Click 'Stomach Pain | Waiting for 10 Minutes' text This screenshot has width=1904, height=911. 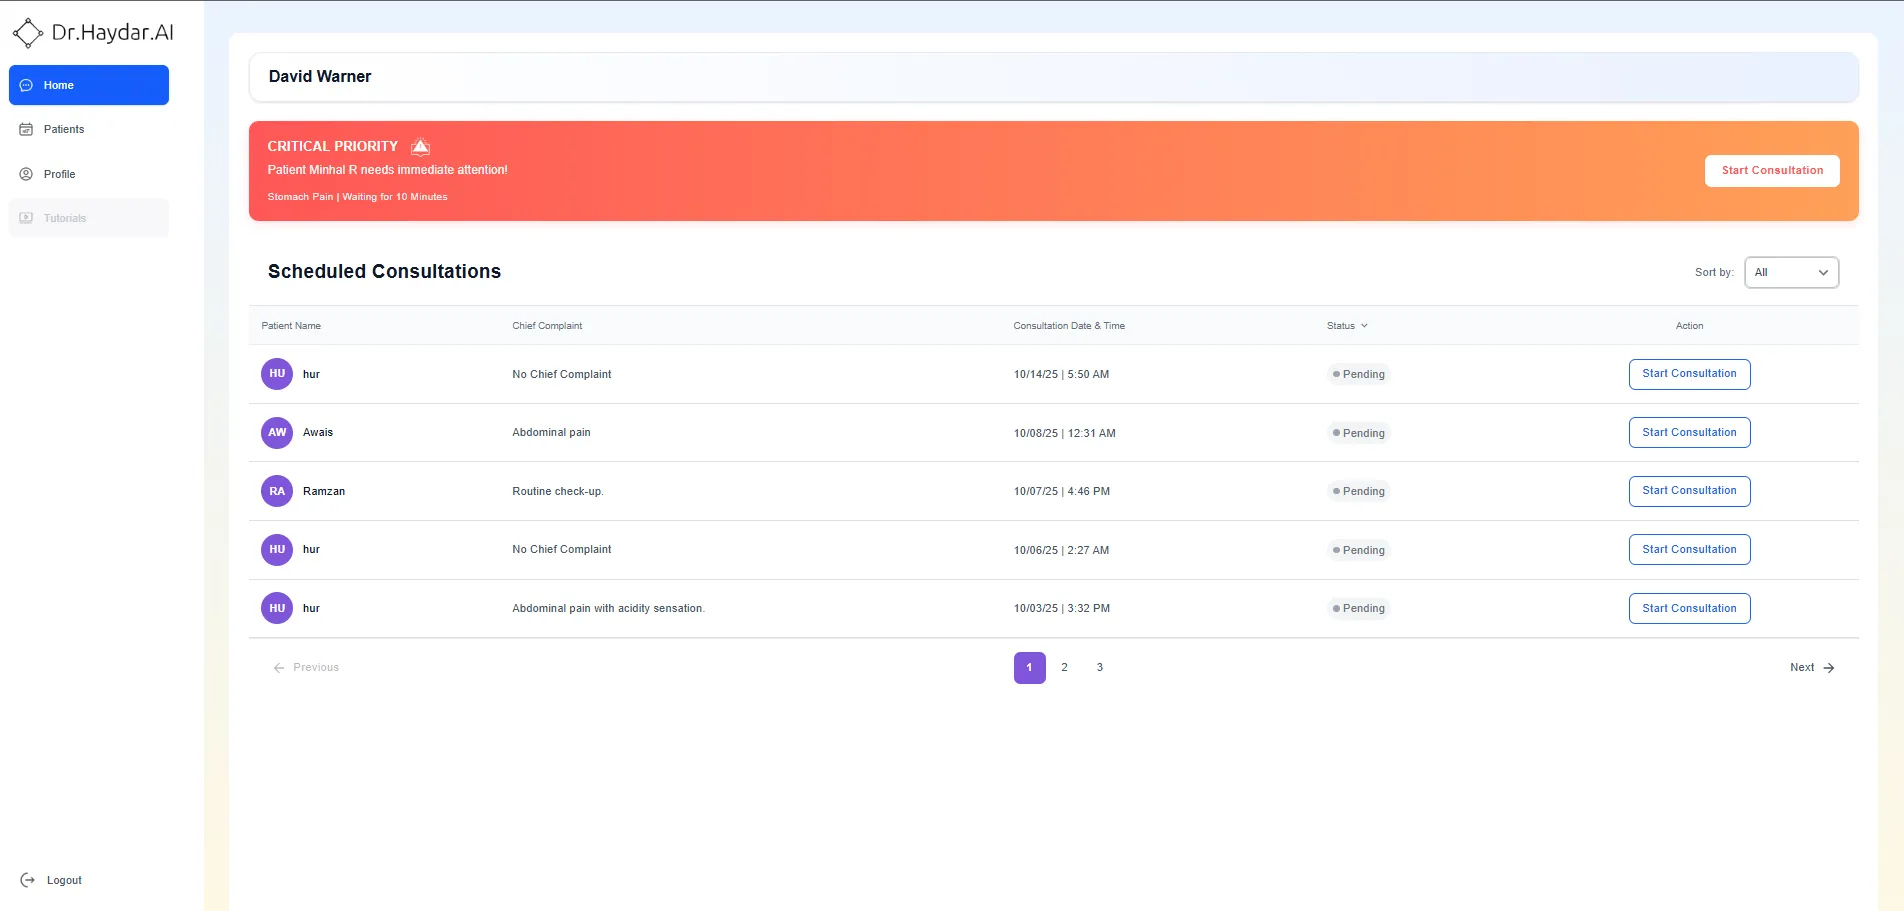pyautogui.click(x=357, y=197)
